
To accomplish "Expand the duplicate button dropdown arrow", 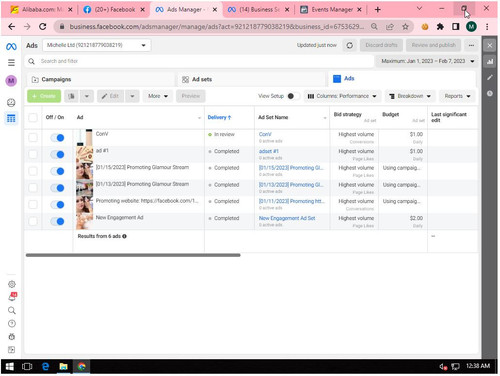I will (87, 96).
